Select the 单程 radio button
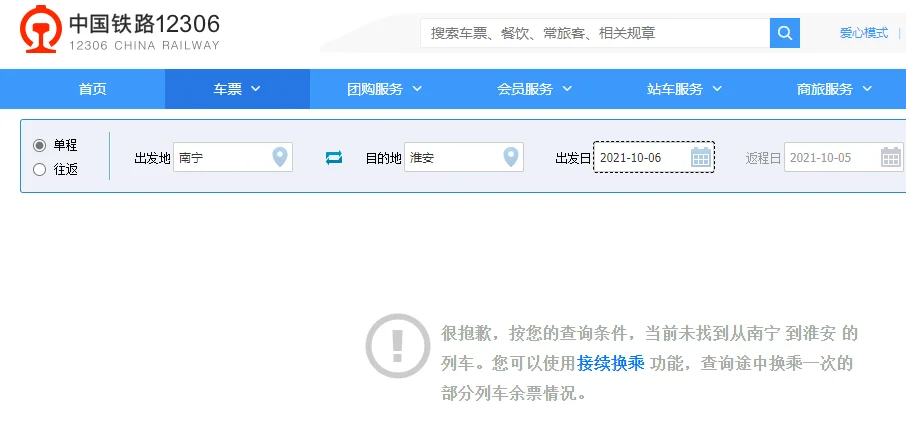 click(x=39, y=145)
